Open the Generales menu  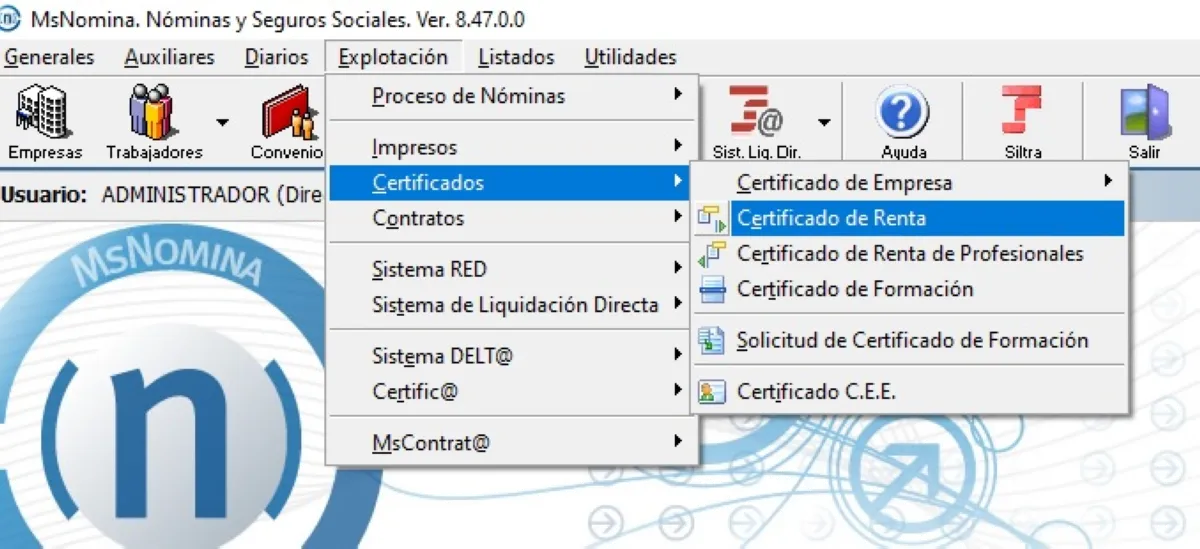[49, 57]
